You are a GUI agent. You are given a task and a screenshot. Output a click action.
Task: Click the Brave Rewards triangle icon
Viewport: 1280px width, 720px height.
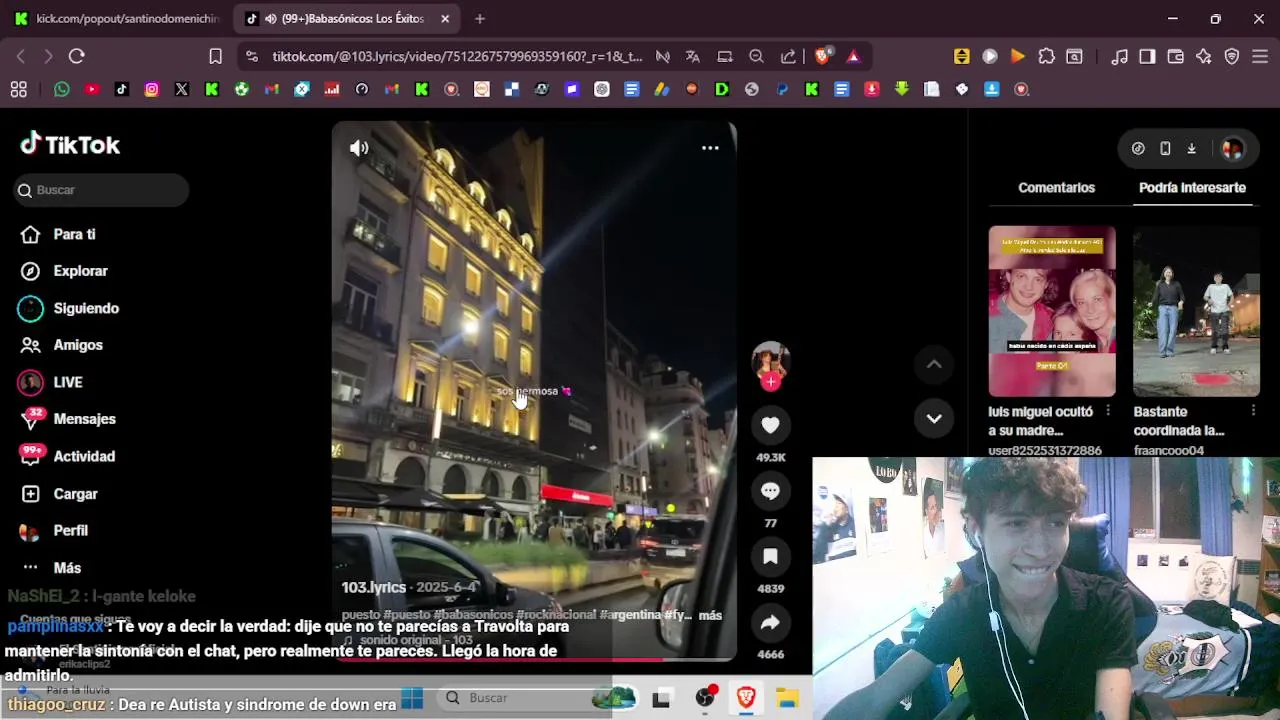click(x=853, y=57)
